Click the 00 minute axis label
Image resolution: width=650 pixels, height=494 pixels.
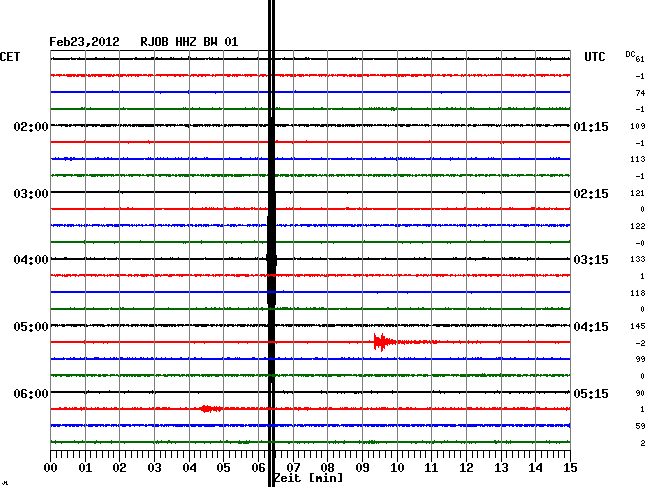[51, 468]
